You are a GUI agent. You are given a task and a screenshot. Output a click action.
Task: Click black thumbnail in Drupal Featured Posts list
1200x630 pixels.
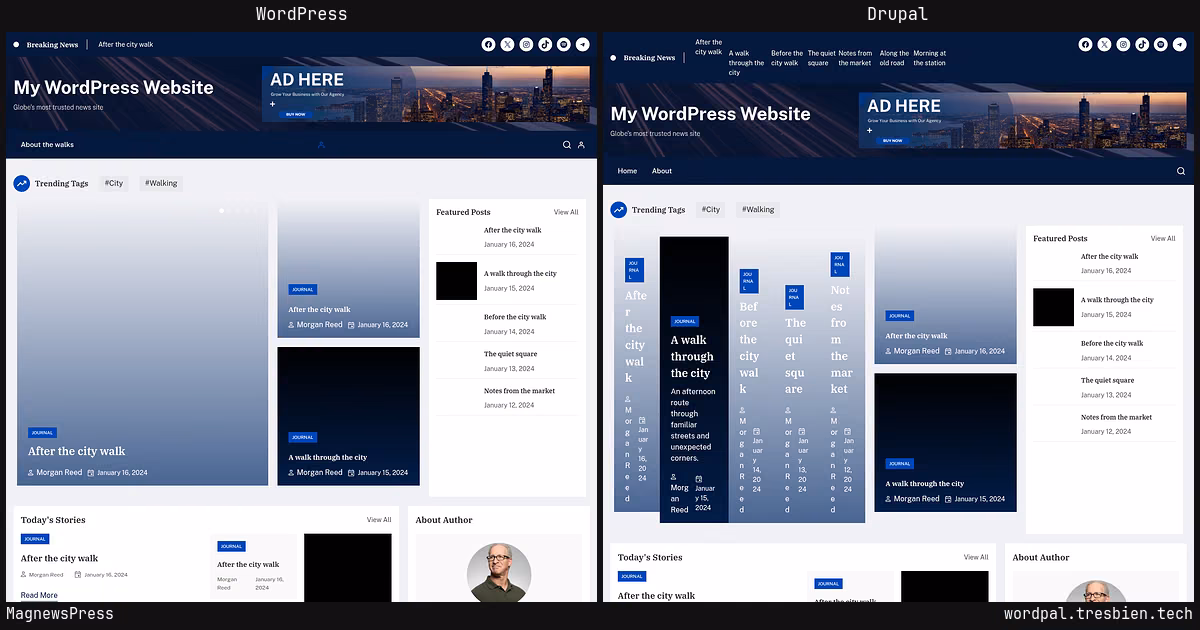click(x=1053, y=307)
